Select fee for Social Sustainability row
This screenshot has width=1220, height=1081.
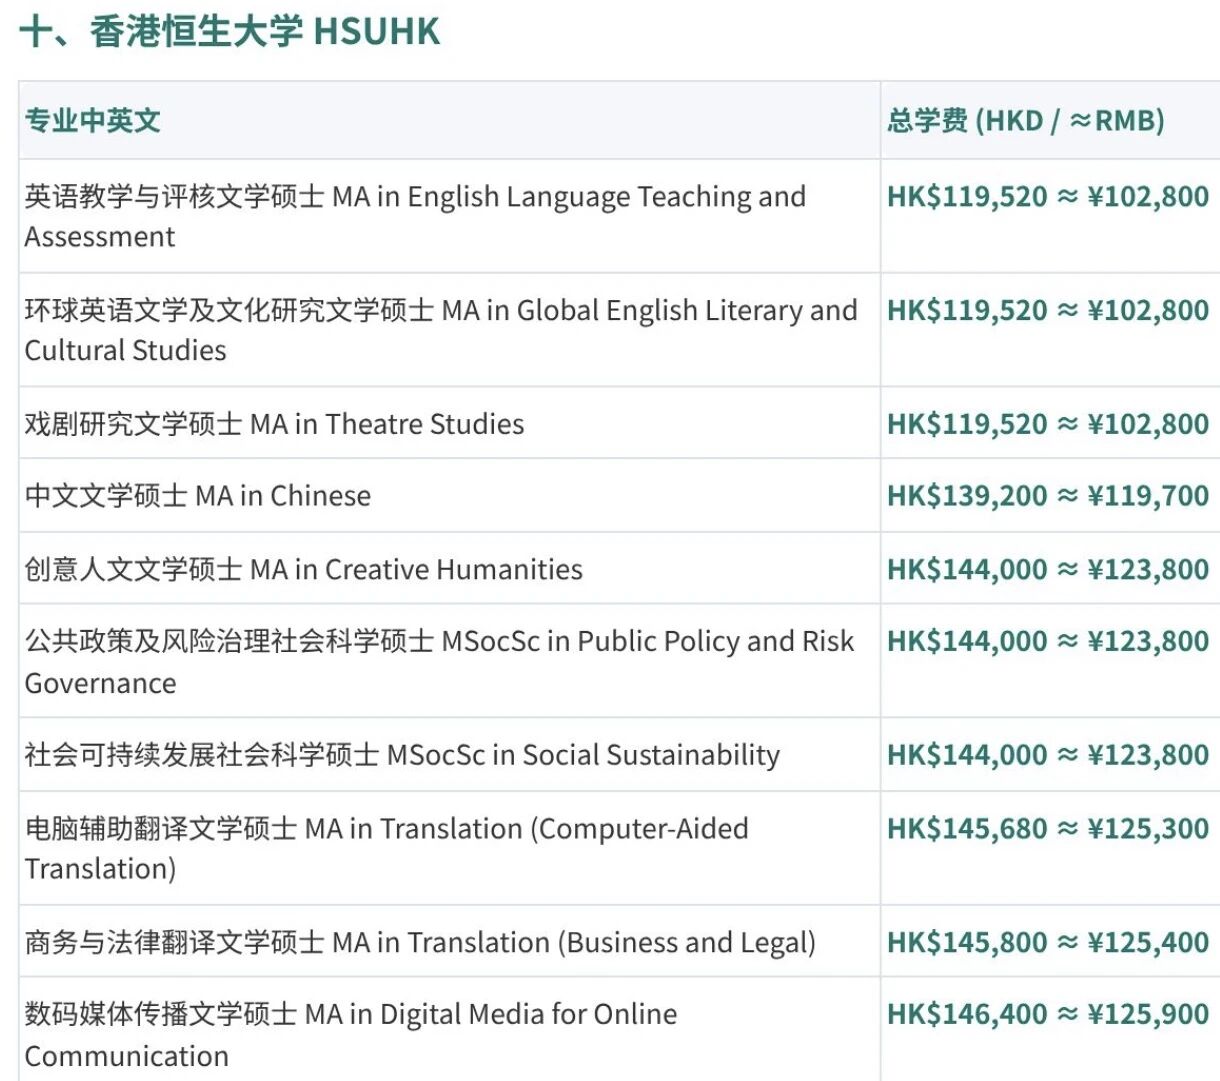pos(1048,755)
